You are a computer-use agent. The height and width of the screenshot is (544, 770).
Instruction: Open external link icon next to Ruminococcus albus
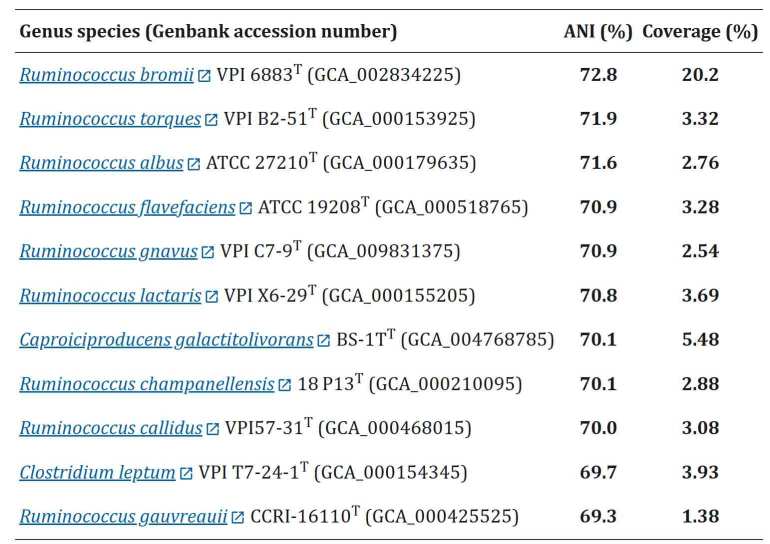click(x=194, y=164)
